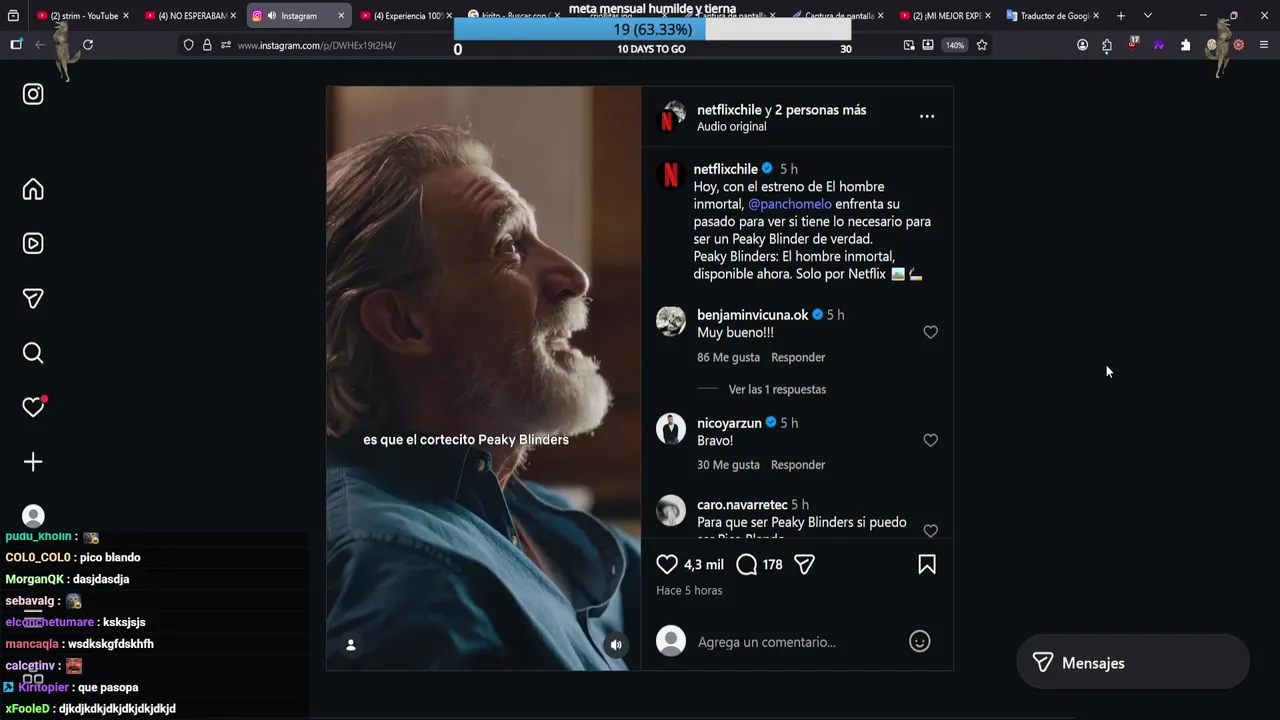Open Instagram home from the logo icon

click(x=33, y=94)
